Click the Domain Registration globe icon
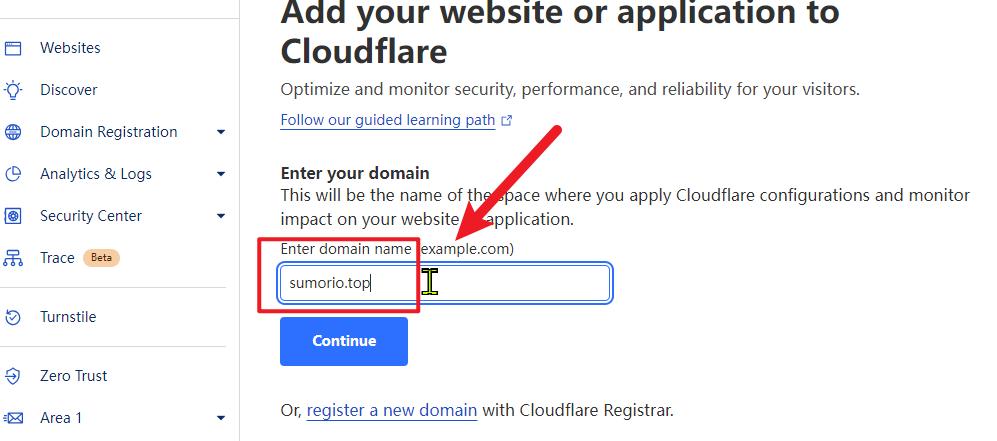997x441 pixels. click(13, 132)
